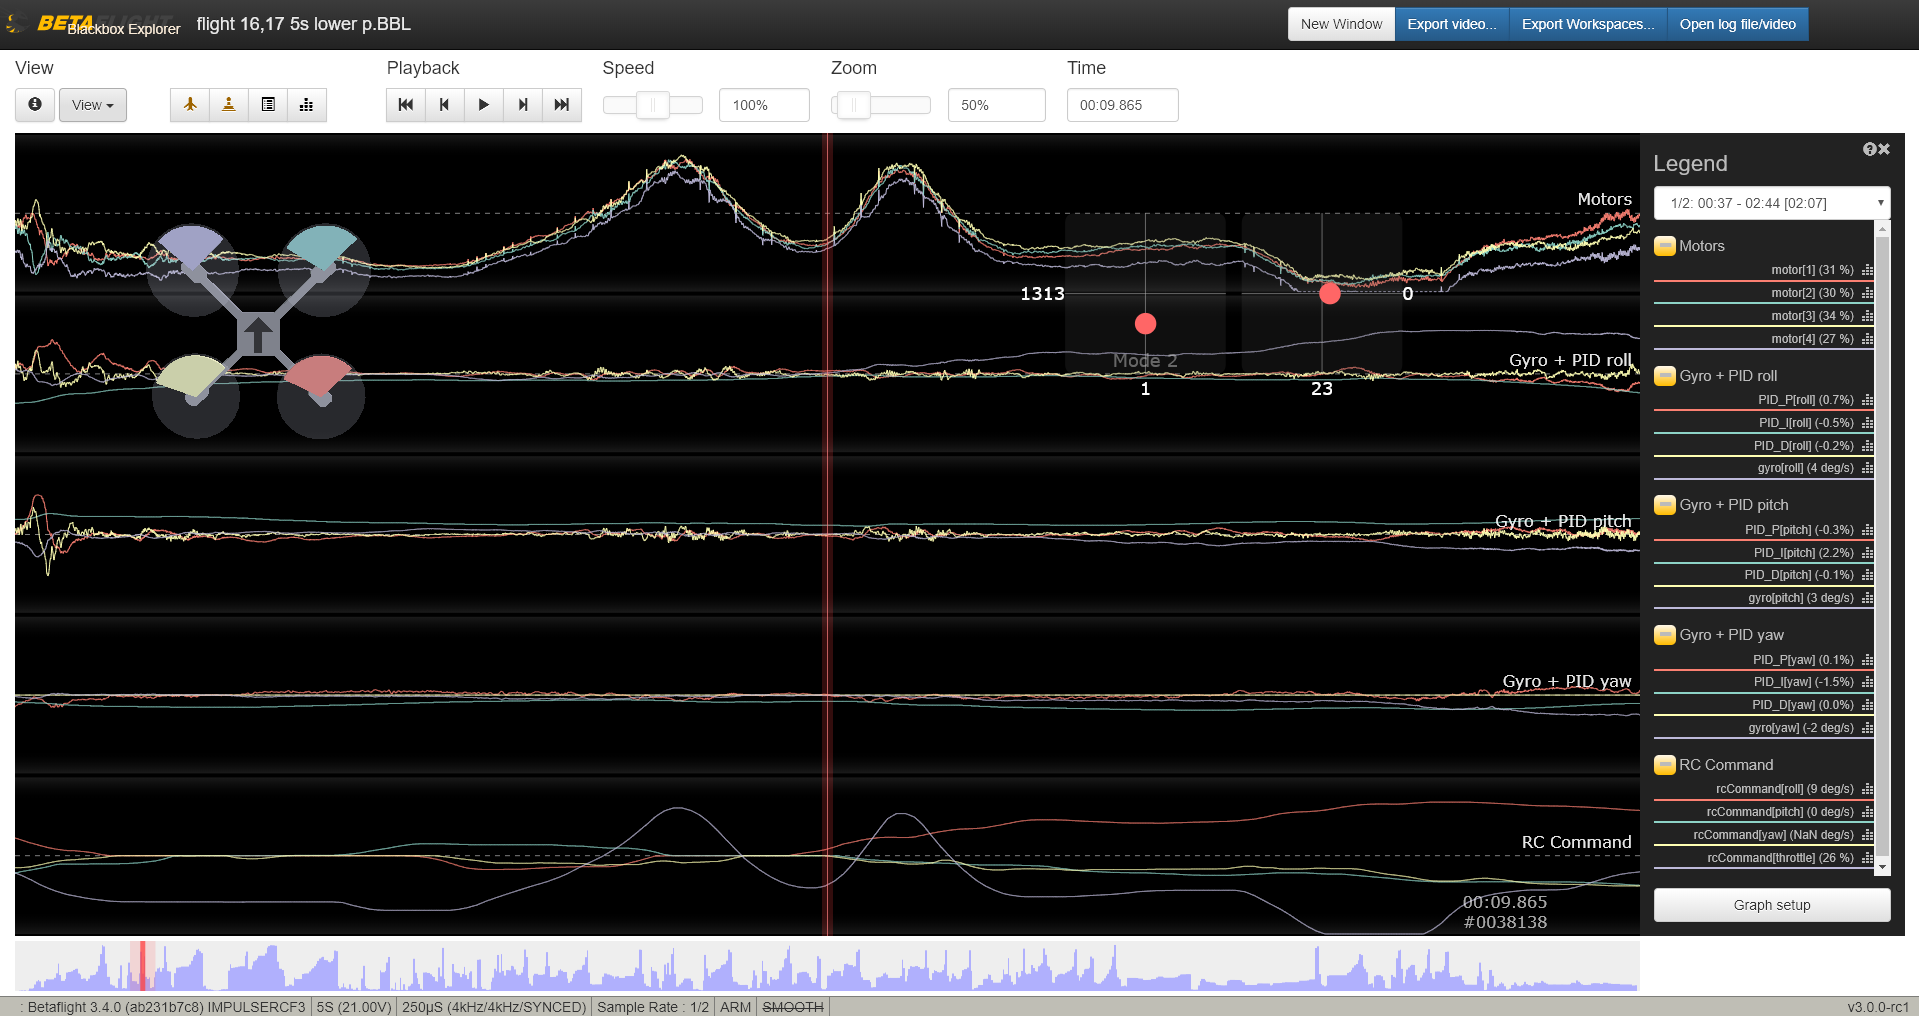This screenshot has height=1016, width=1919.
Task: Open the log table view icon
Action: [x=268, y=104]
